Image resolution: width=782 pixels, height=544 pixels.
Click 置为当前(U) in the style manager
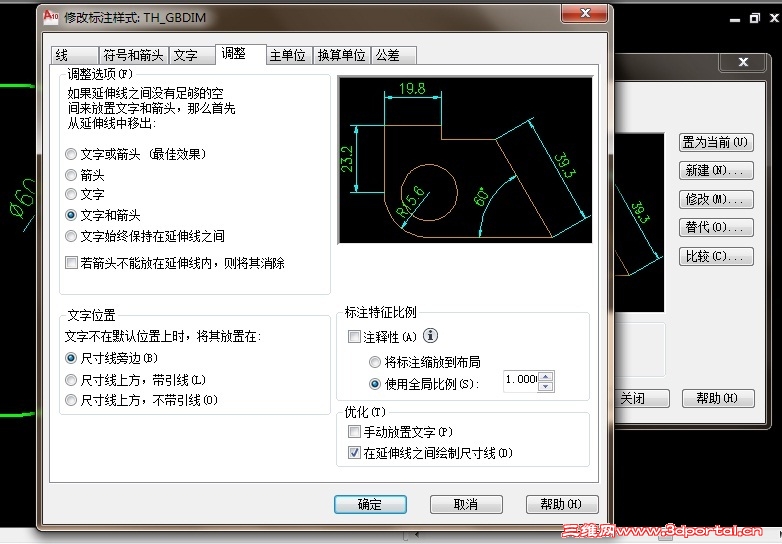click(x=716, y=143)
